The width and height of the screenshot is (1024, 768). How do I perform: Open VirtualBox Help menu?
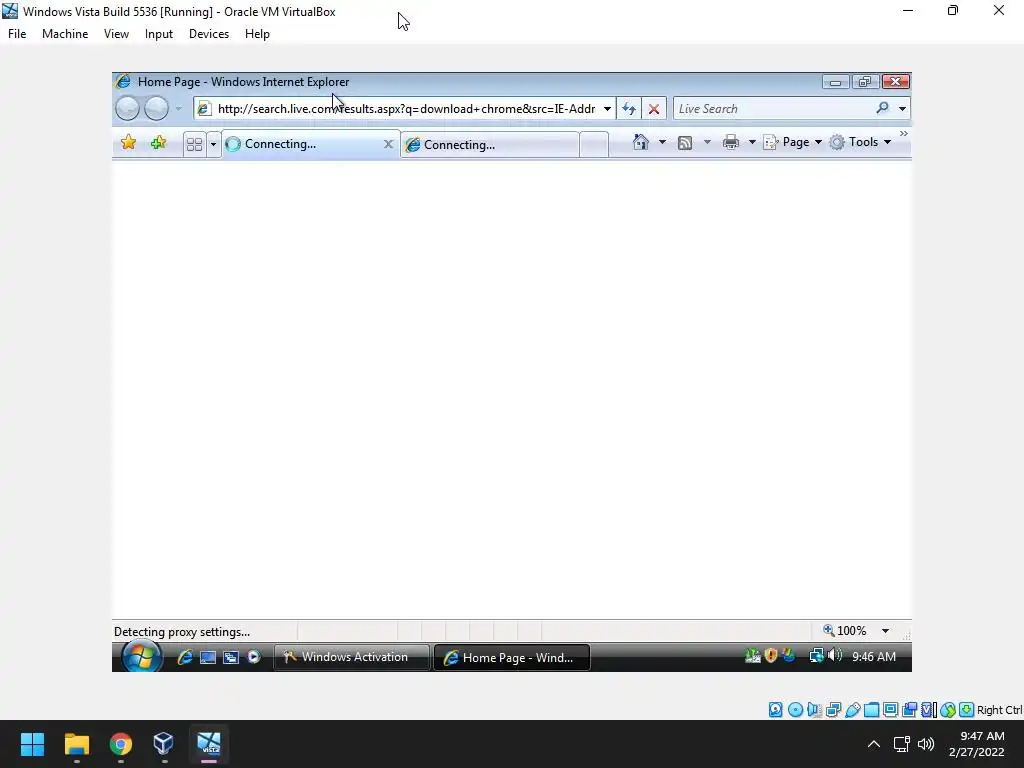click(x=257, y=34)
